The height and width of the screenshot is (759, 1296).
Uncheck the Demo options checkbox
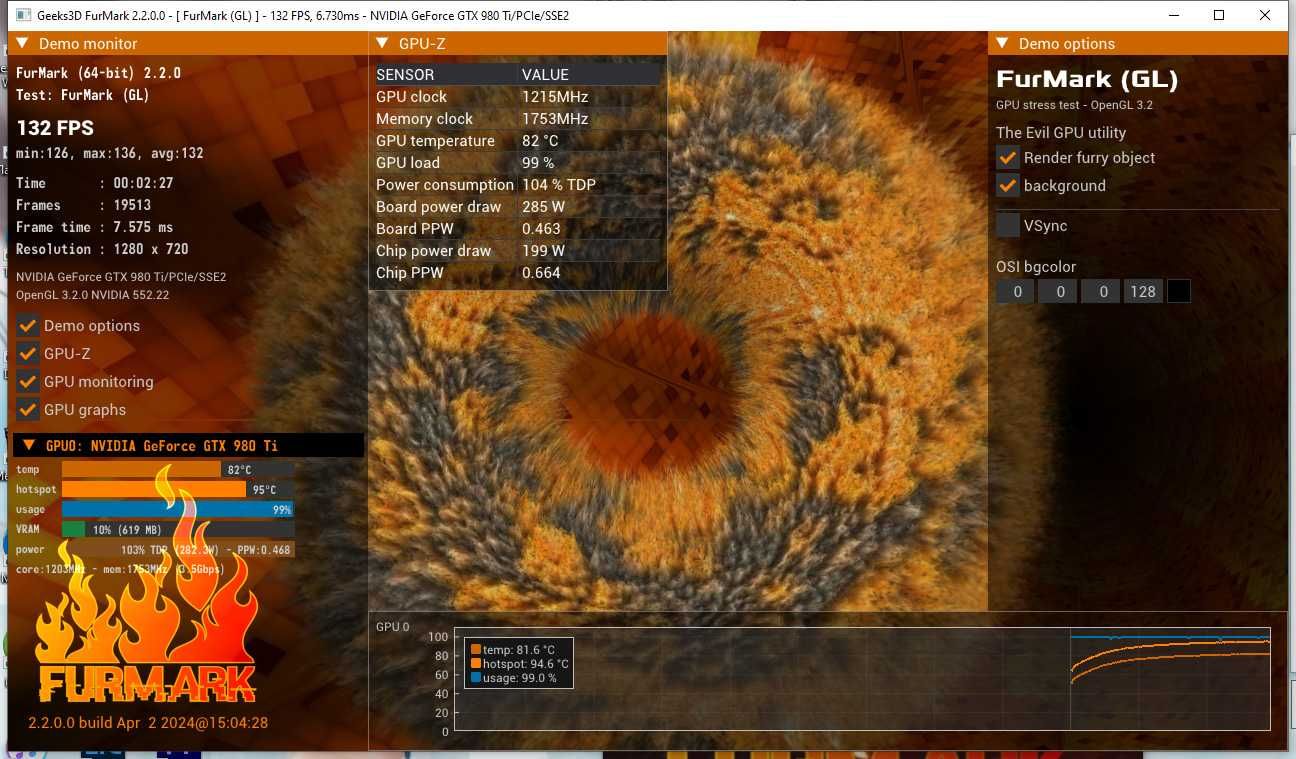pyautogui.click(x=28, y=326)
